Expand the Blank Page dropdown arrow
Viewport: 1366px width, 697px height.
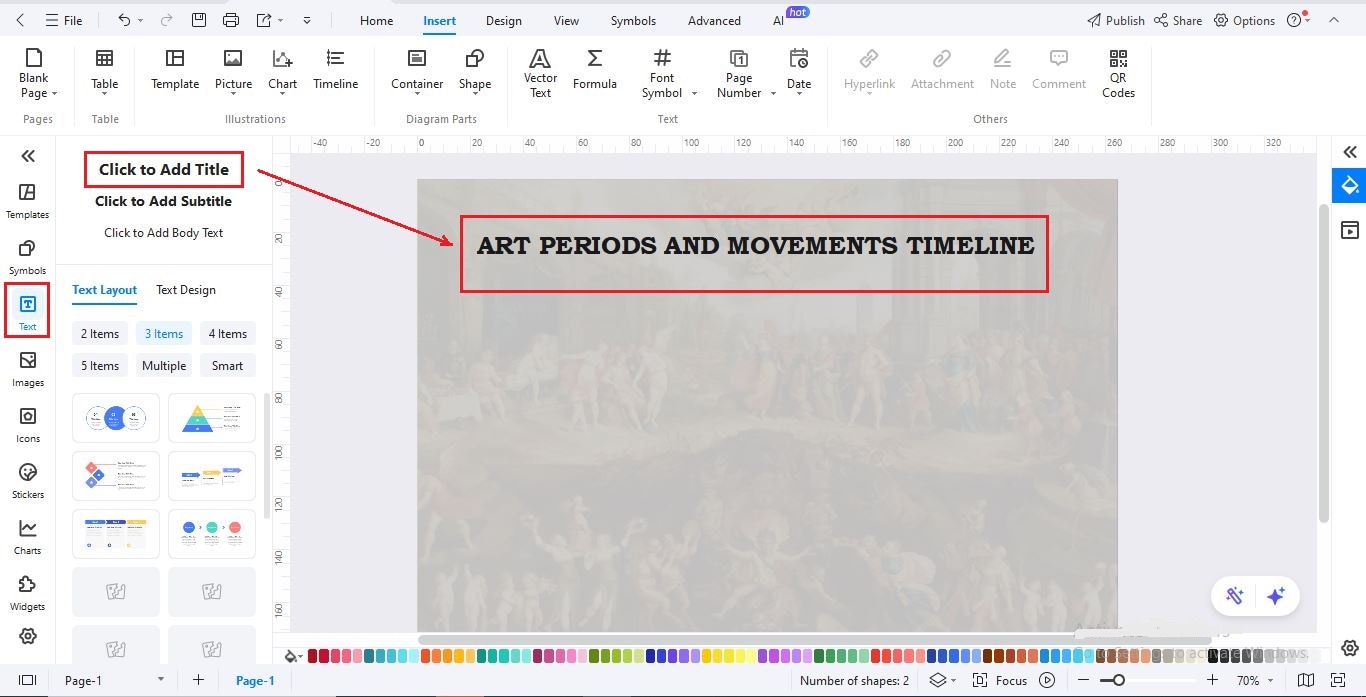click(x=54, y=93)
